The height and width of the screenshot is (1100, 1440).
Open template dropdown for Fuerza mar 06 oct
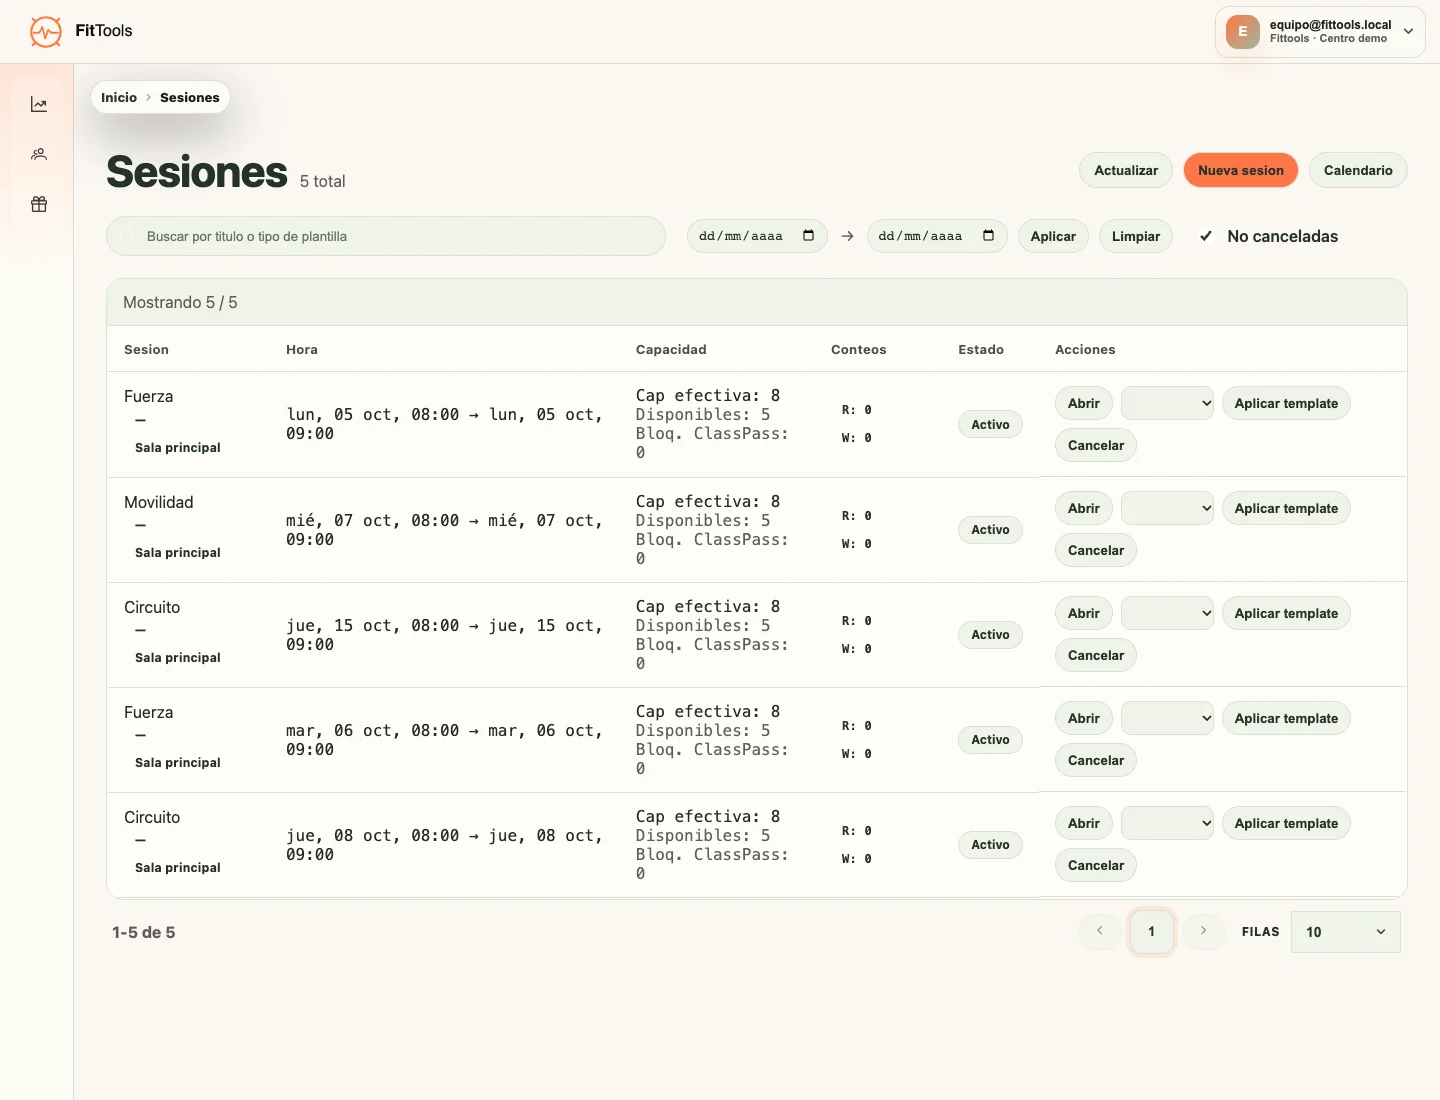click(x=1167, y=718)
